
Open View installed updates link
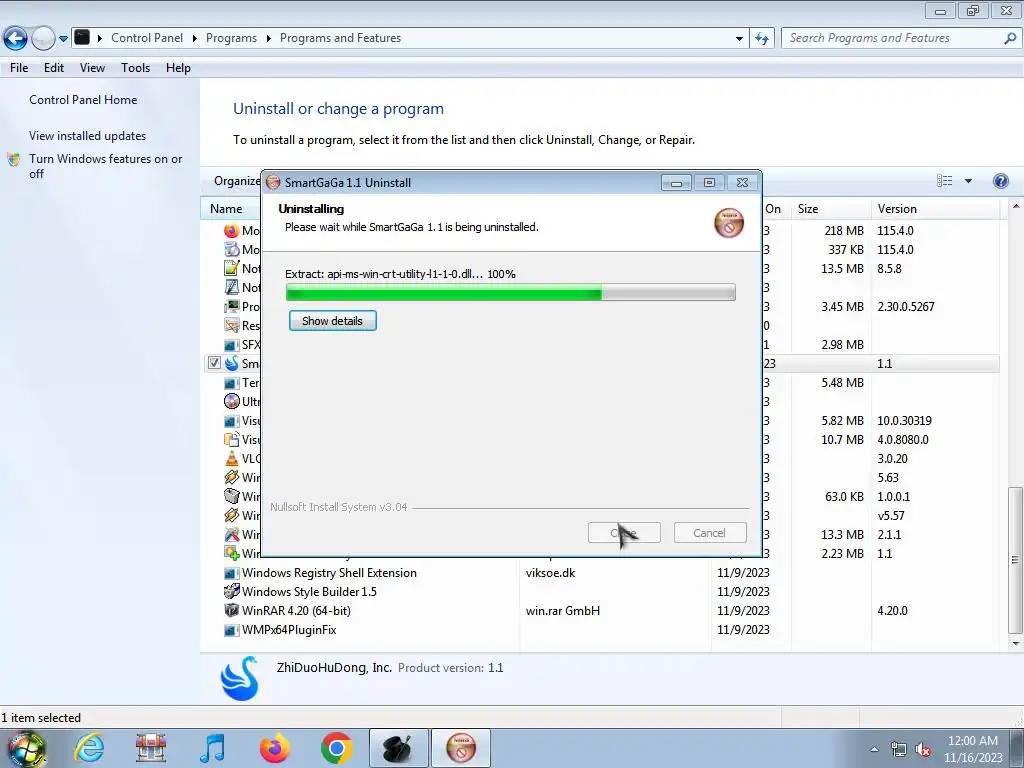pyautogui.click(x=88, y=136)
